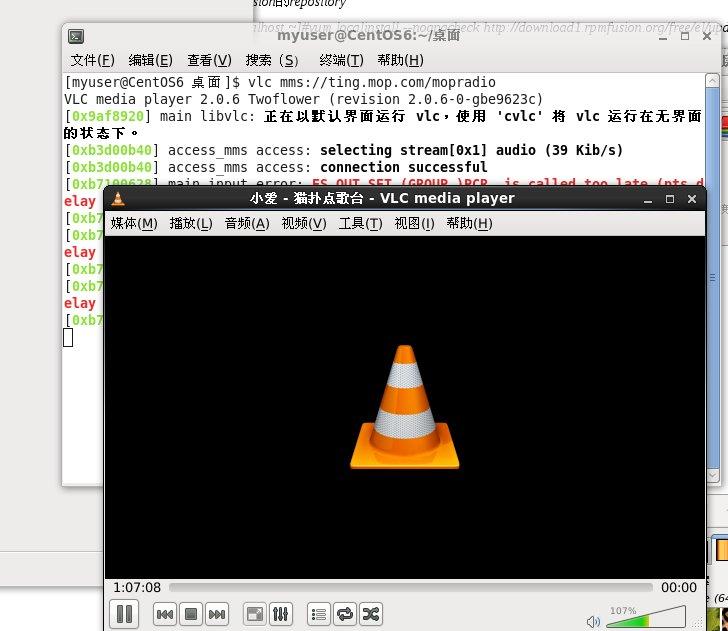
Task: Close the terminal window
Action: click(707, 36)
